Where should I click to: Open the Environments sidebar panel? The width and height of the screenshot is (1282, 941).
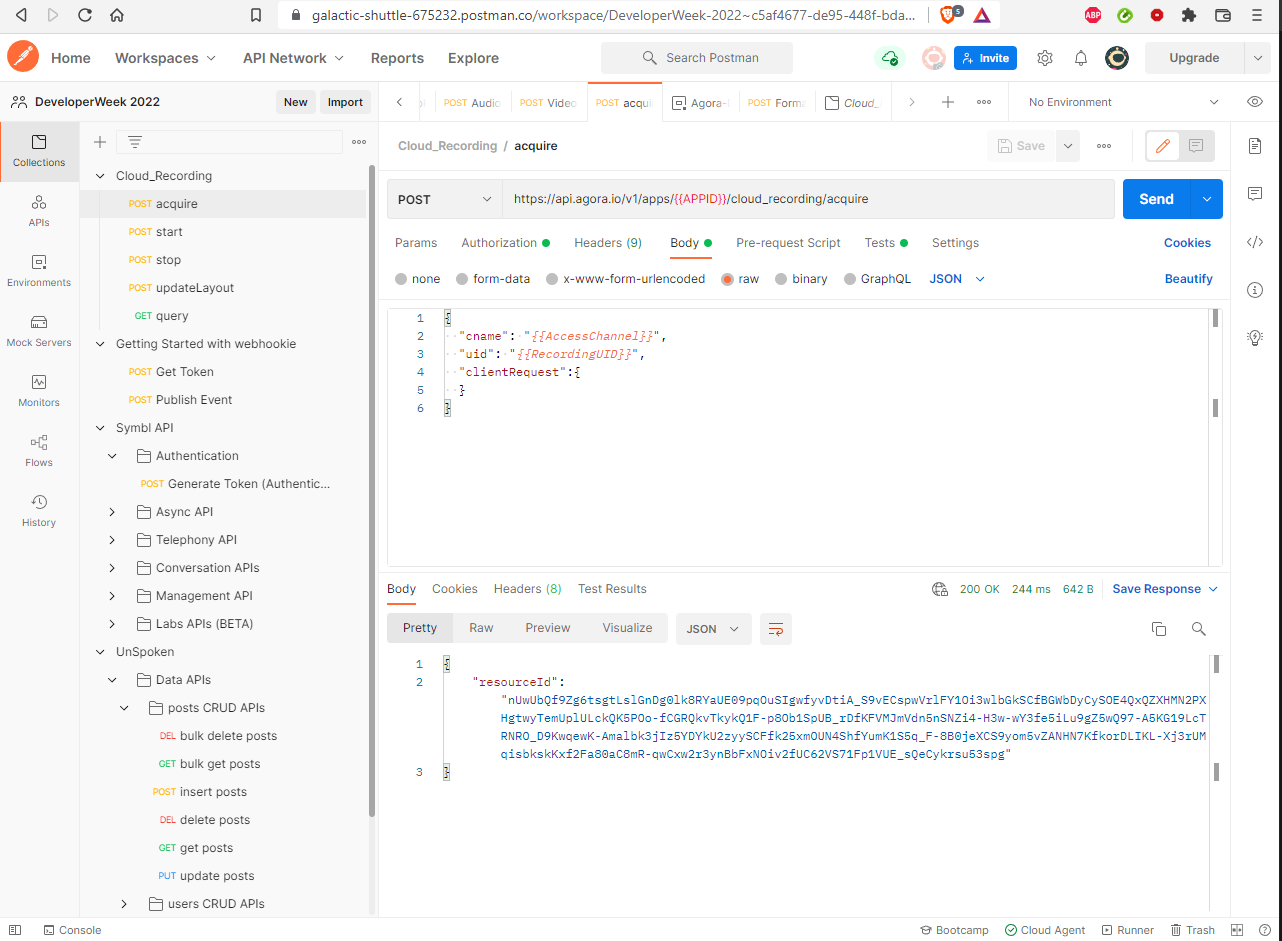39,270
